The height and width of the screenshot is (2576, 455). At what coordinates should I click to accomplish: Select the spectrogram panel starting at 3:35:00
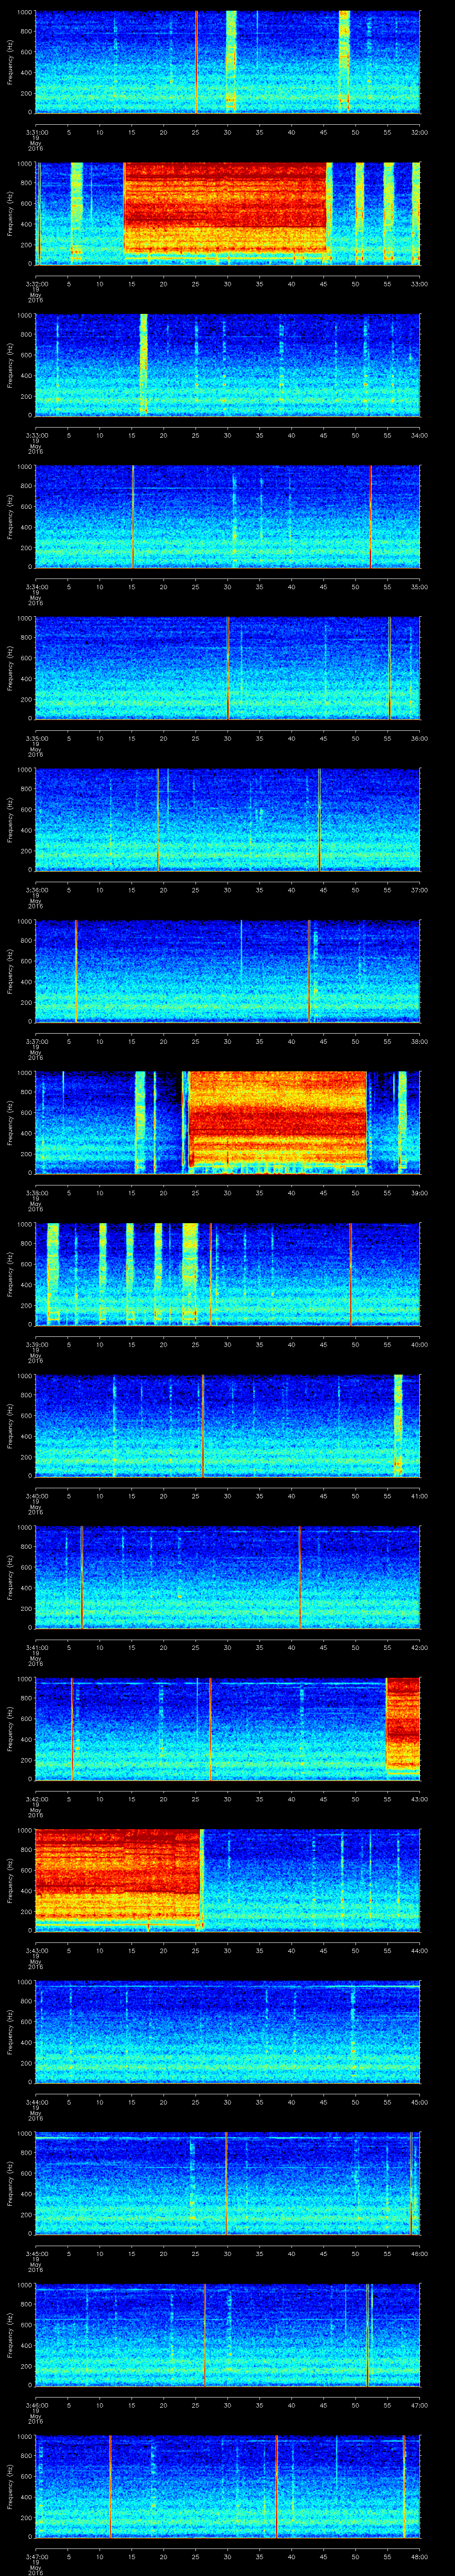(x=228, y=669)
